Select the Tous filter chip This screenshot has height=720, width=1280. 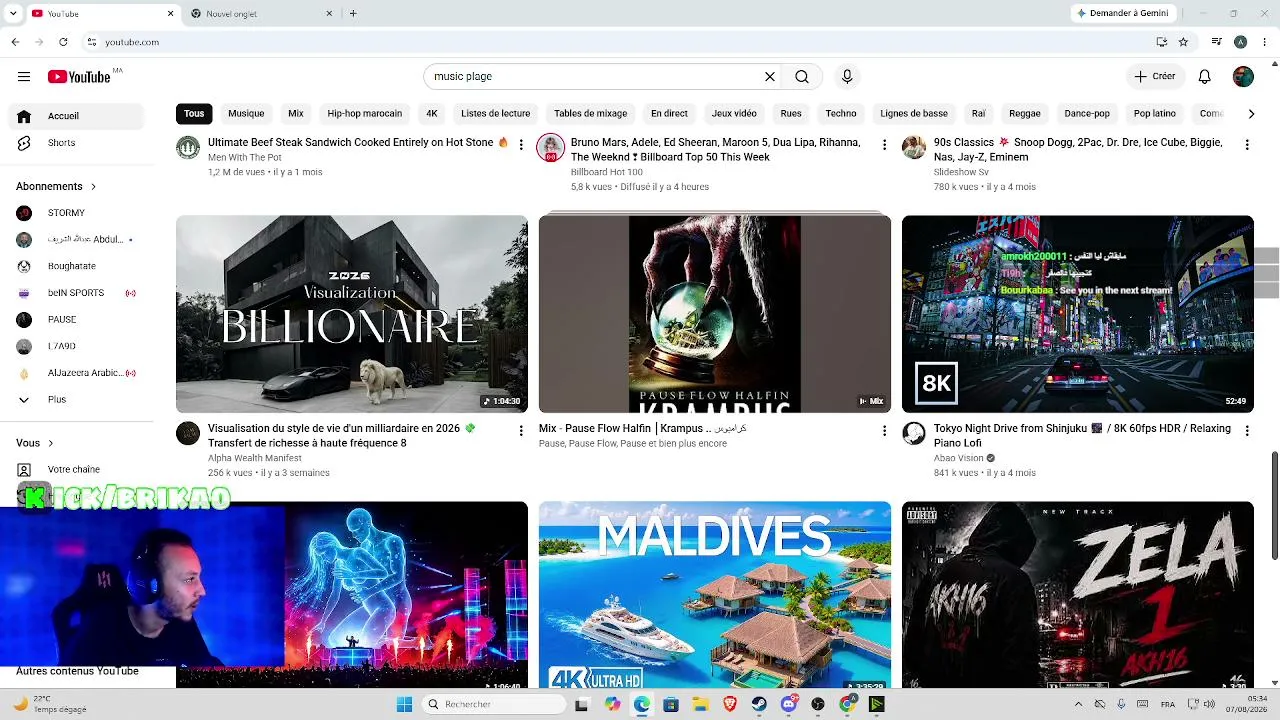tap(194, 114)
